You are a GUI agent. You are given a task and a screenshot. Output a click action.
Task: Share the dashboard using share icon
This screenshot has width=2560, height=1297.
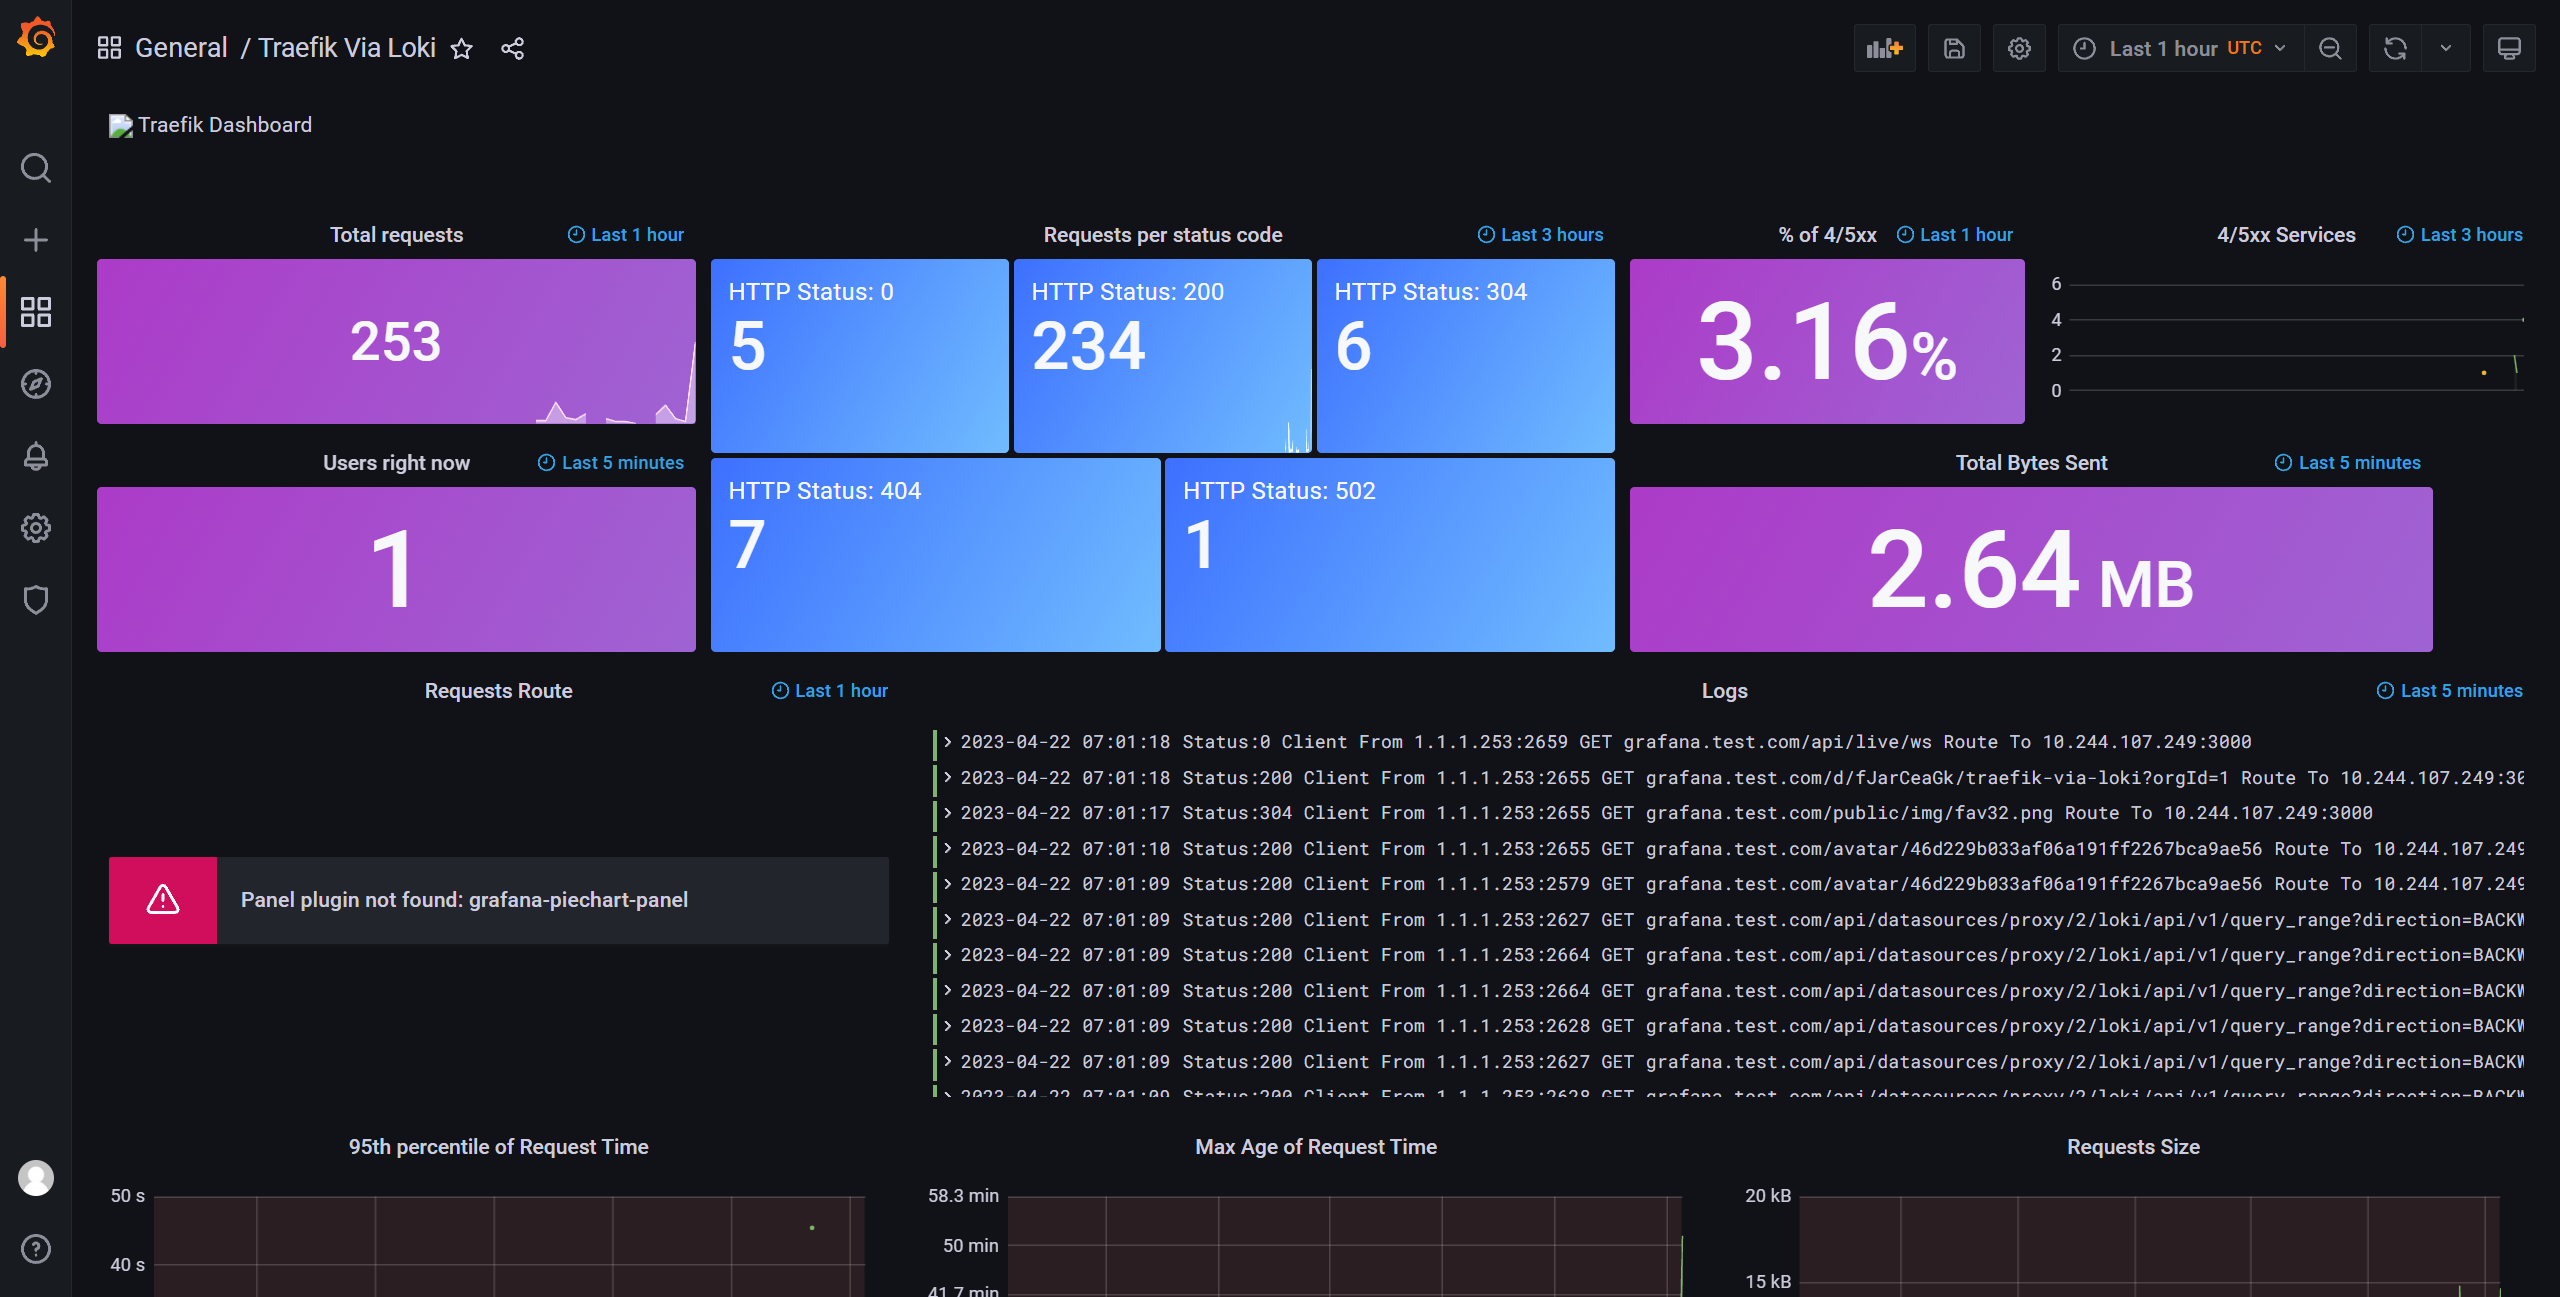(x=512, y=48)
